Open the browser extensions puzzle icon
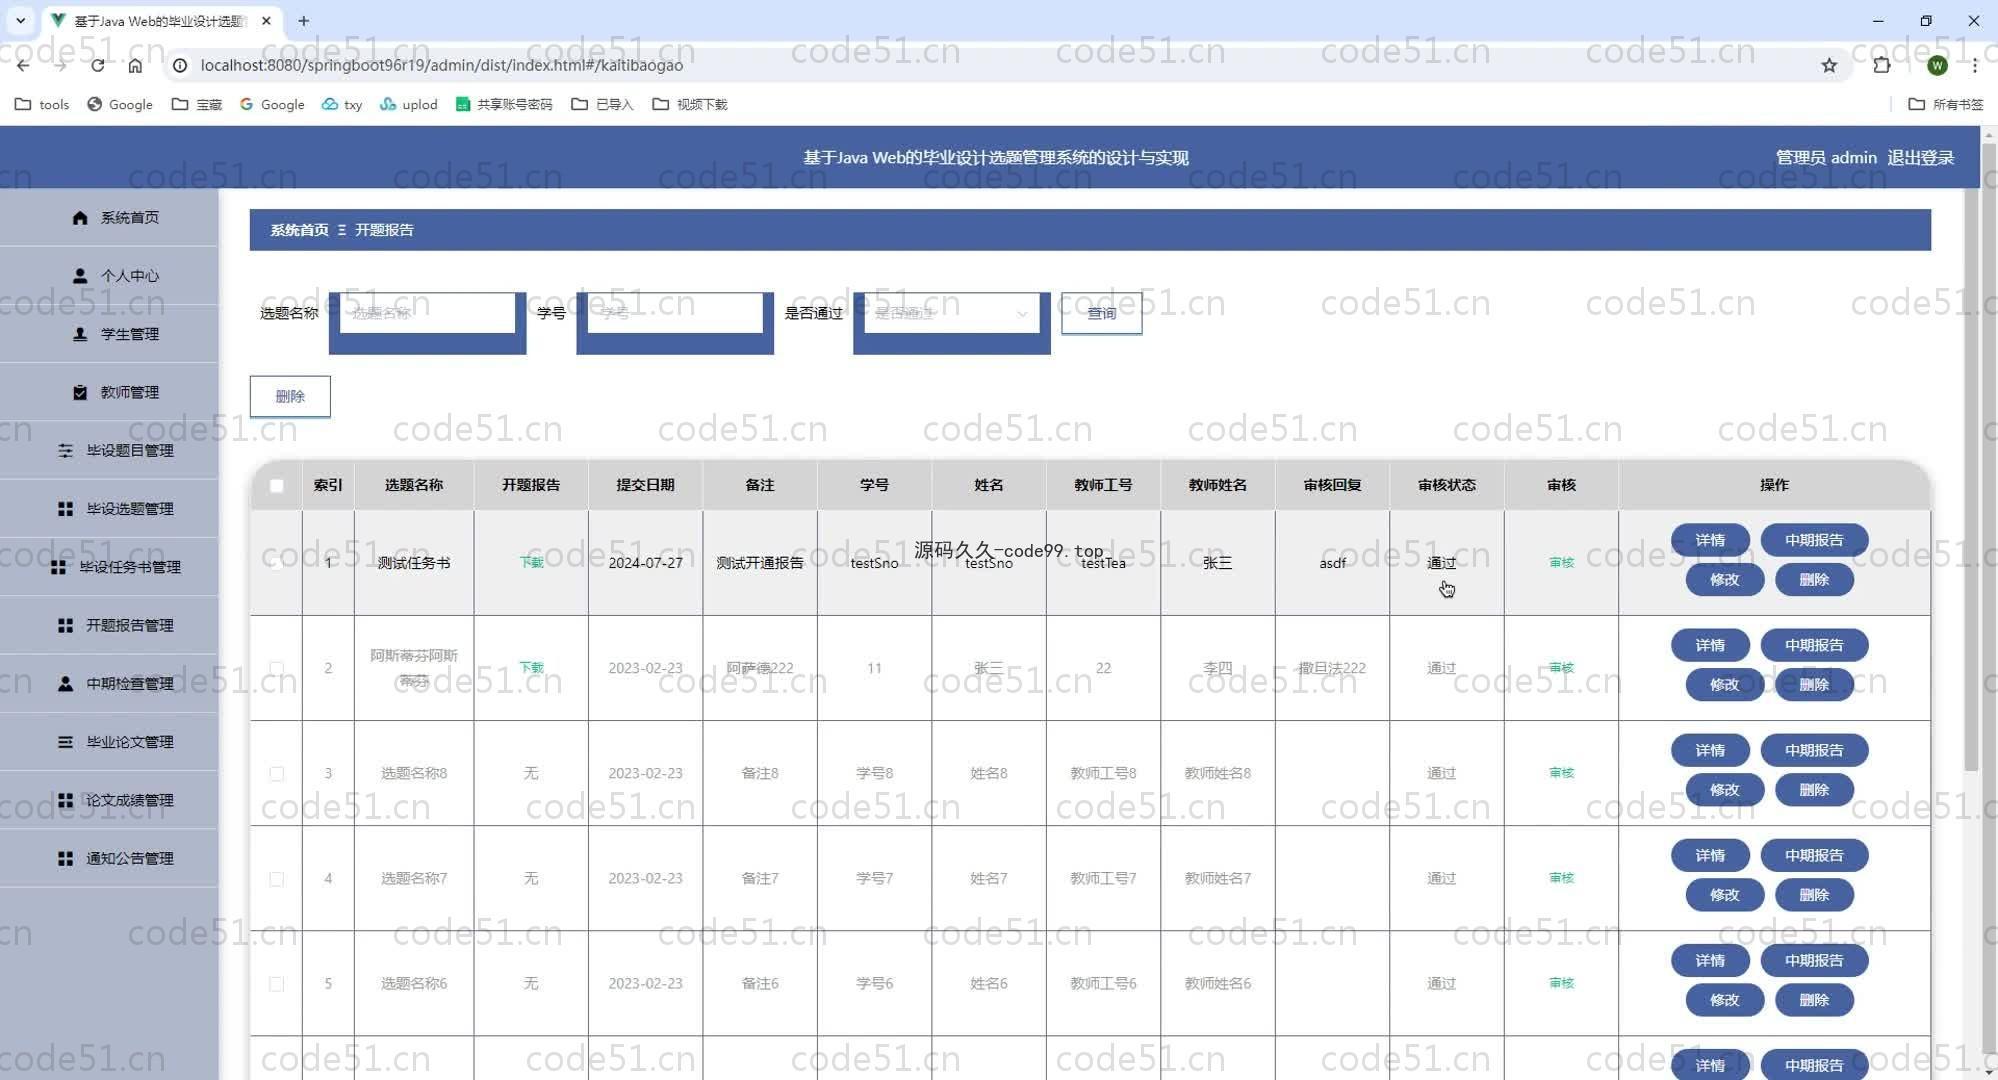Viewport: 1998px width, 1080px height. tap(1882, 65)
